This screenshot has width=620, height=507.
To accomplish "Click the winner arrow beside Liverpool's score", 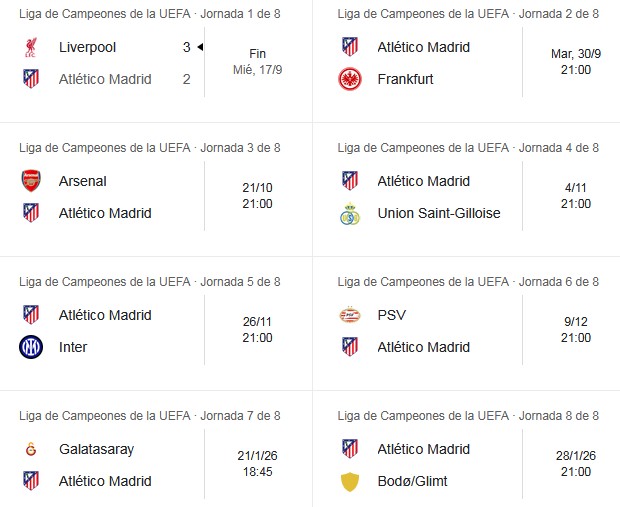I will tap(201, 47).
